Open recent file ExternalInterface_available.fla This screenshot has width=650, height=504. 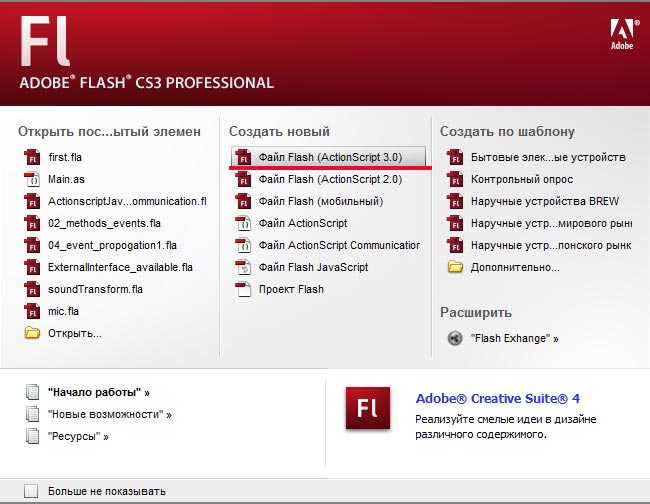(x=120, y=267)
